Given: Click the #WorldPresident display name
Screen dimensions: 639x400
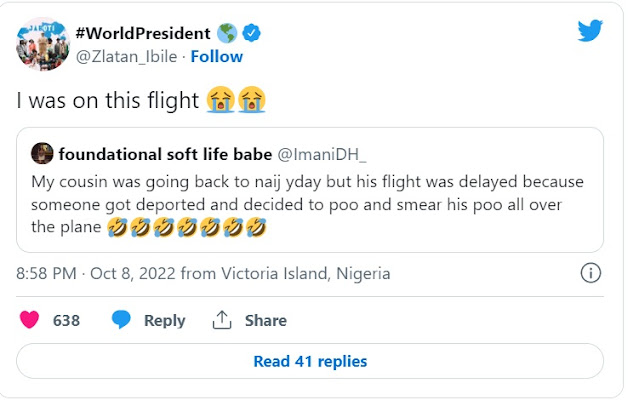Looking at the screenshot, I should 144,33.
